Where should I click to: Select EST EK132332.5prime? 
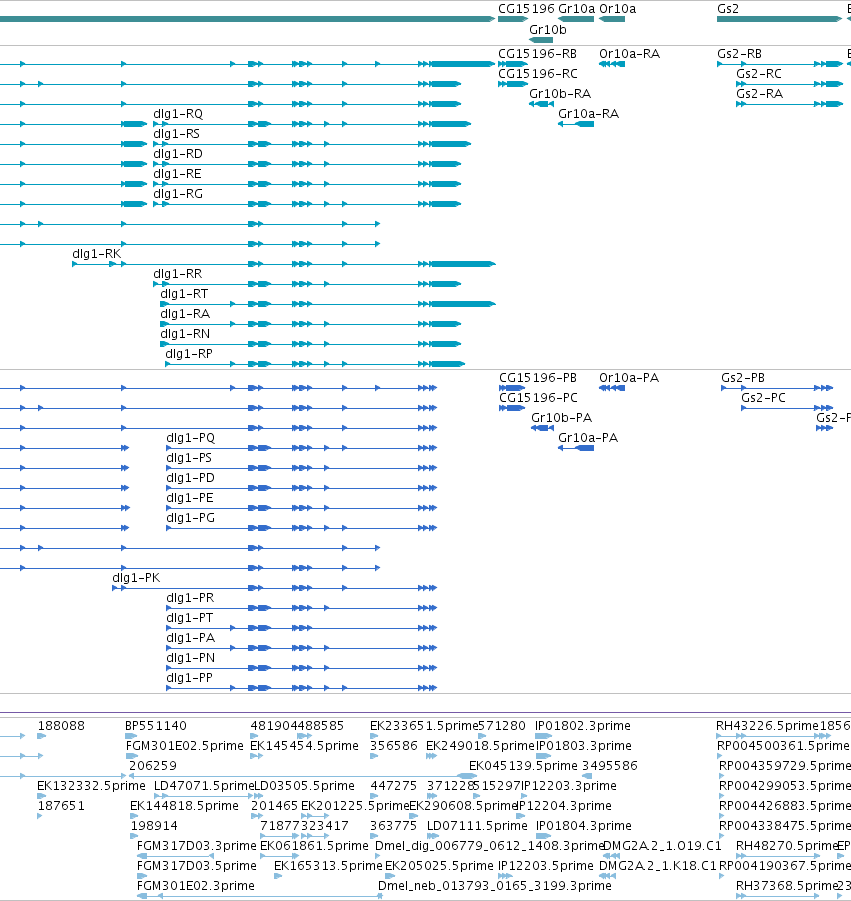[91, 786]
